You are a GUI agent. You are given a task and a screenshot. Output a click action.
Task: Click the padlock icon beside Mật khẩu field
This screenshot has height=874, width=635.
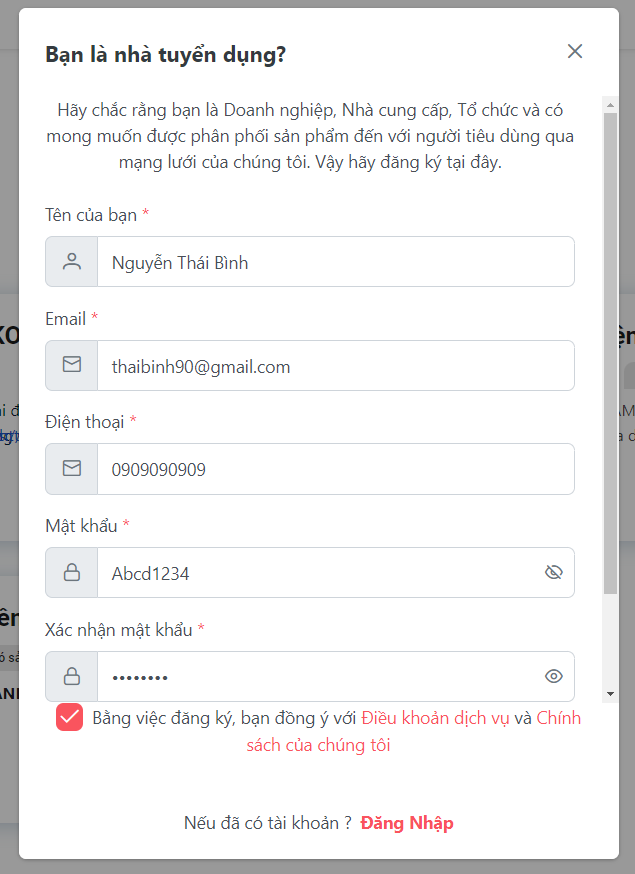[x=71, y=572]
